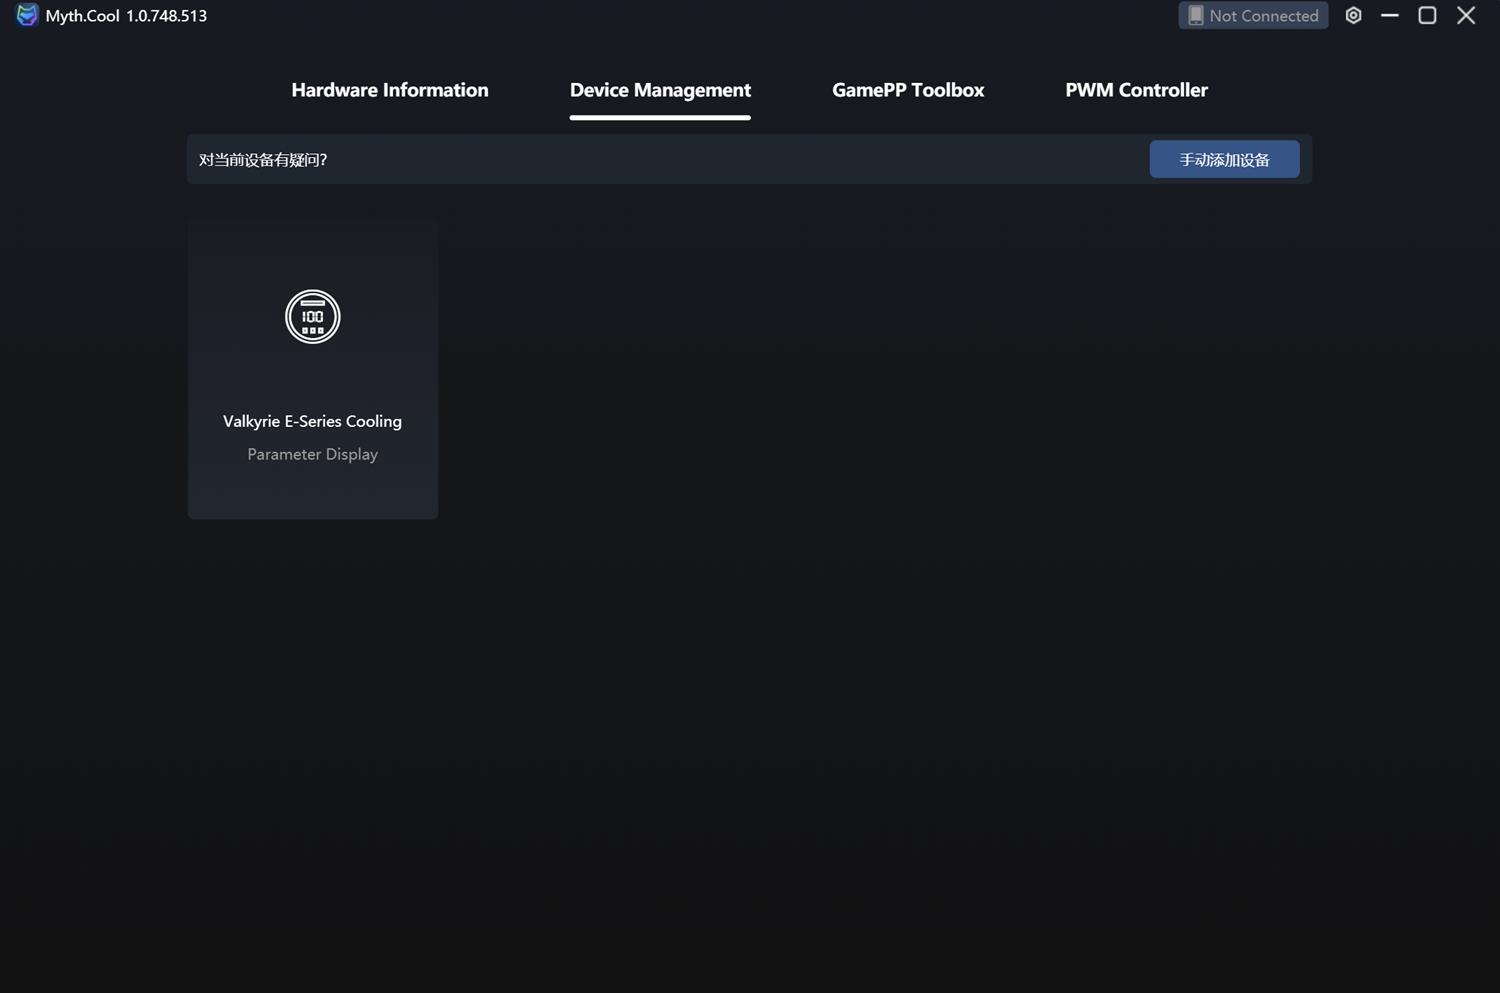Go to the PWM Controller tab
Screen dimensions: 1500x993
tap(1136, 90)
